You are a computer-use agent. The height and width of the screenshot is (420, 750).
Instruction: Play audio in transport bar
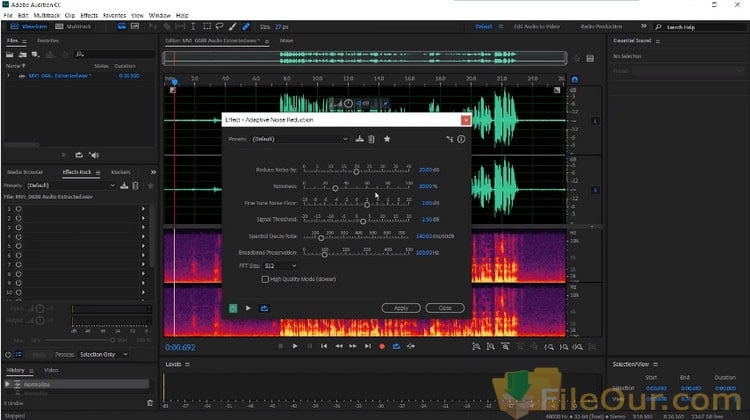click(295, 346)
